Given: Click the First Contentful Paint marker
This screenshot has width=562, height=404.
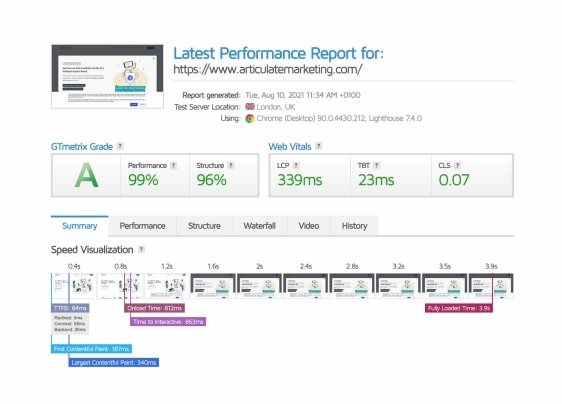Looking at the screenshot, I should 91,349.
